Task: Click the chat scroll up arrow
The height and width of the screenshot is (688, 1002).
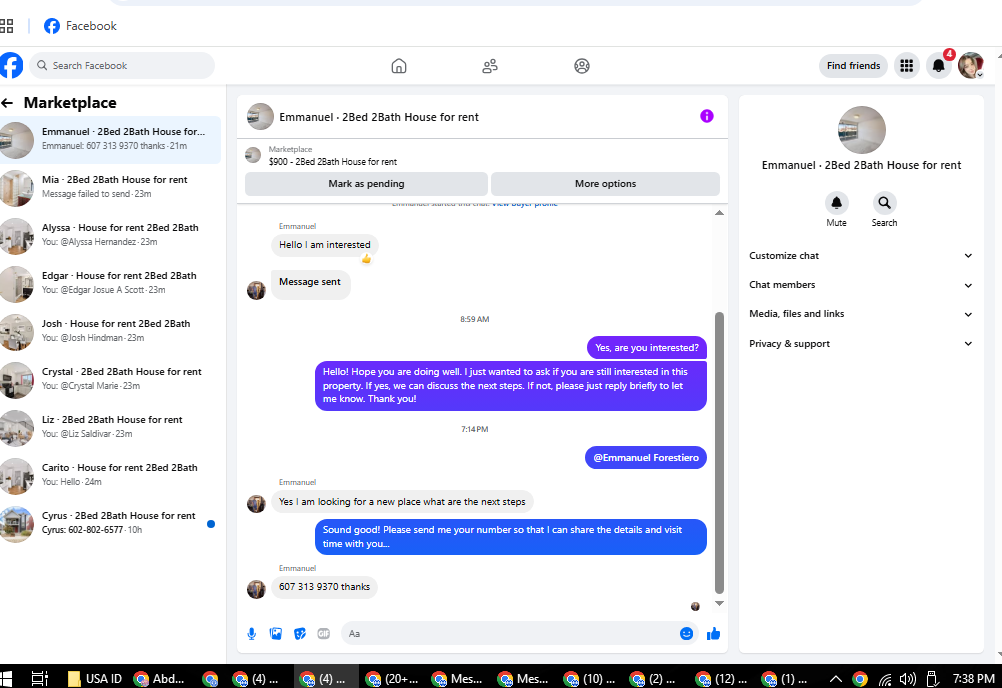Action: tap(719, 213)
